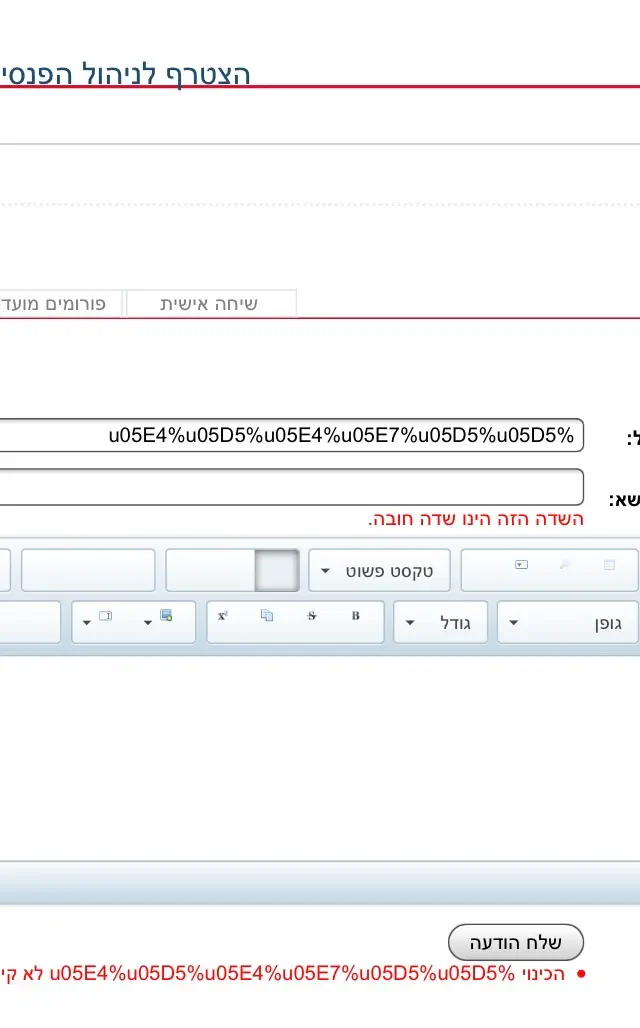Toggle bold formatting in the editor toolbar

coord(355,616)
